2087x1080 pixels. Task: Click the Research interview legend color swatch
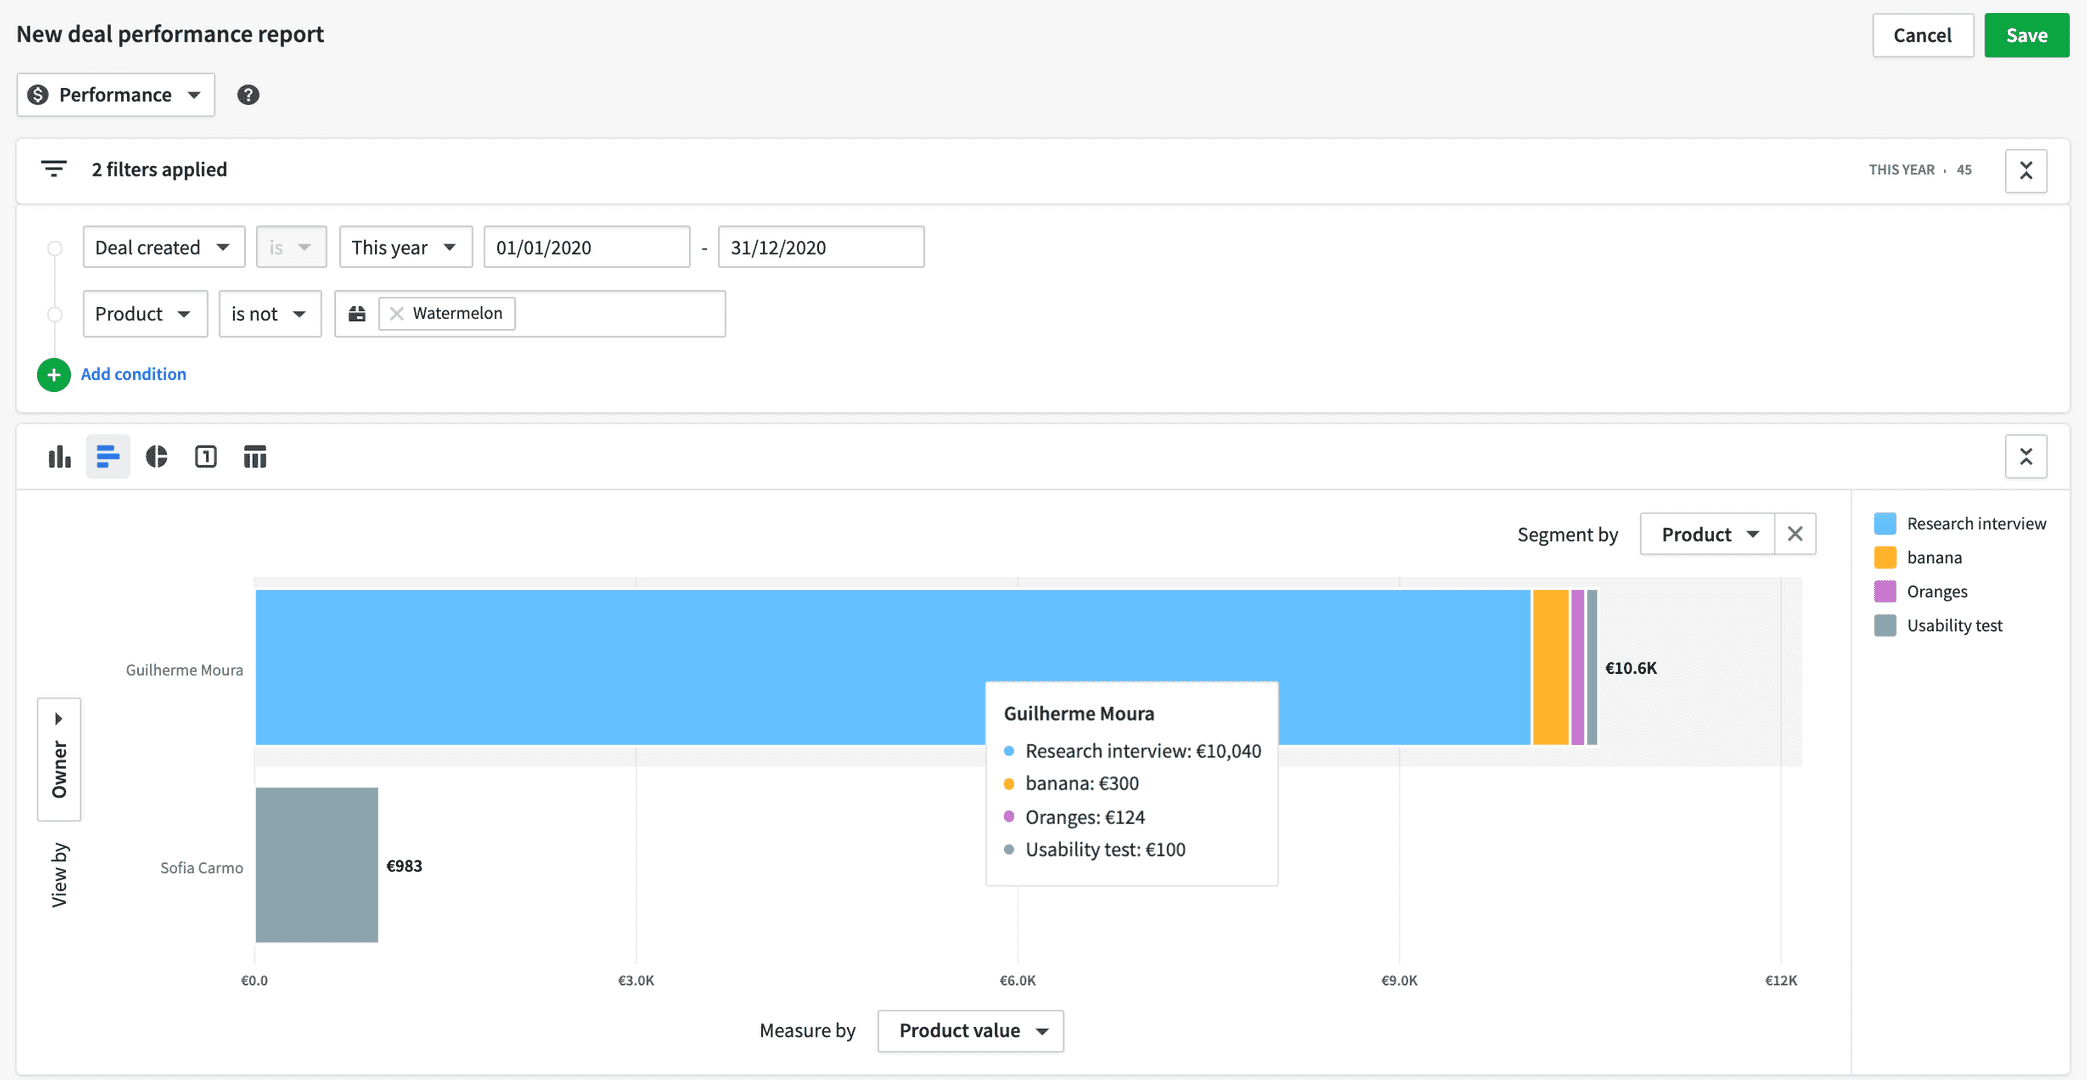(1885, 524)
